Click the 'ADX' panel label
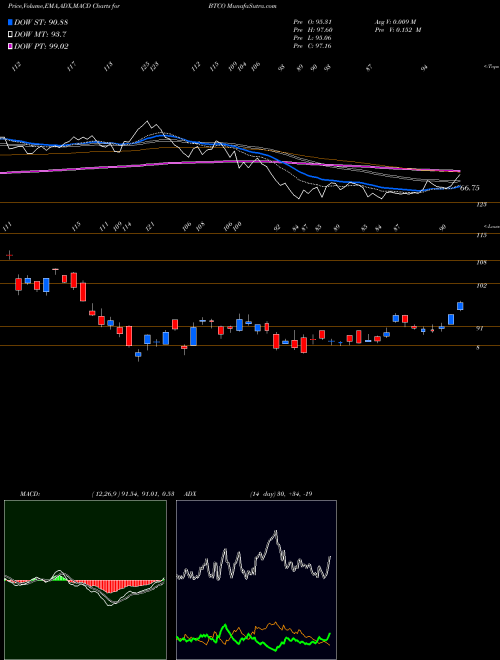This screenshot has height=660, width=500. click(191, 494)
